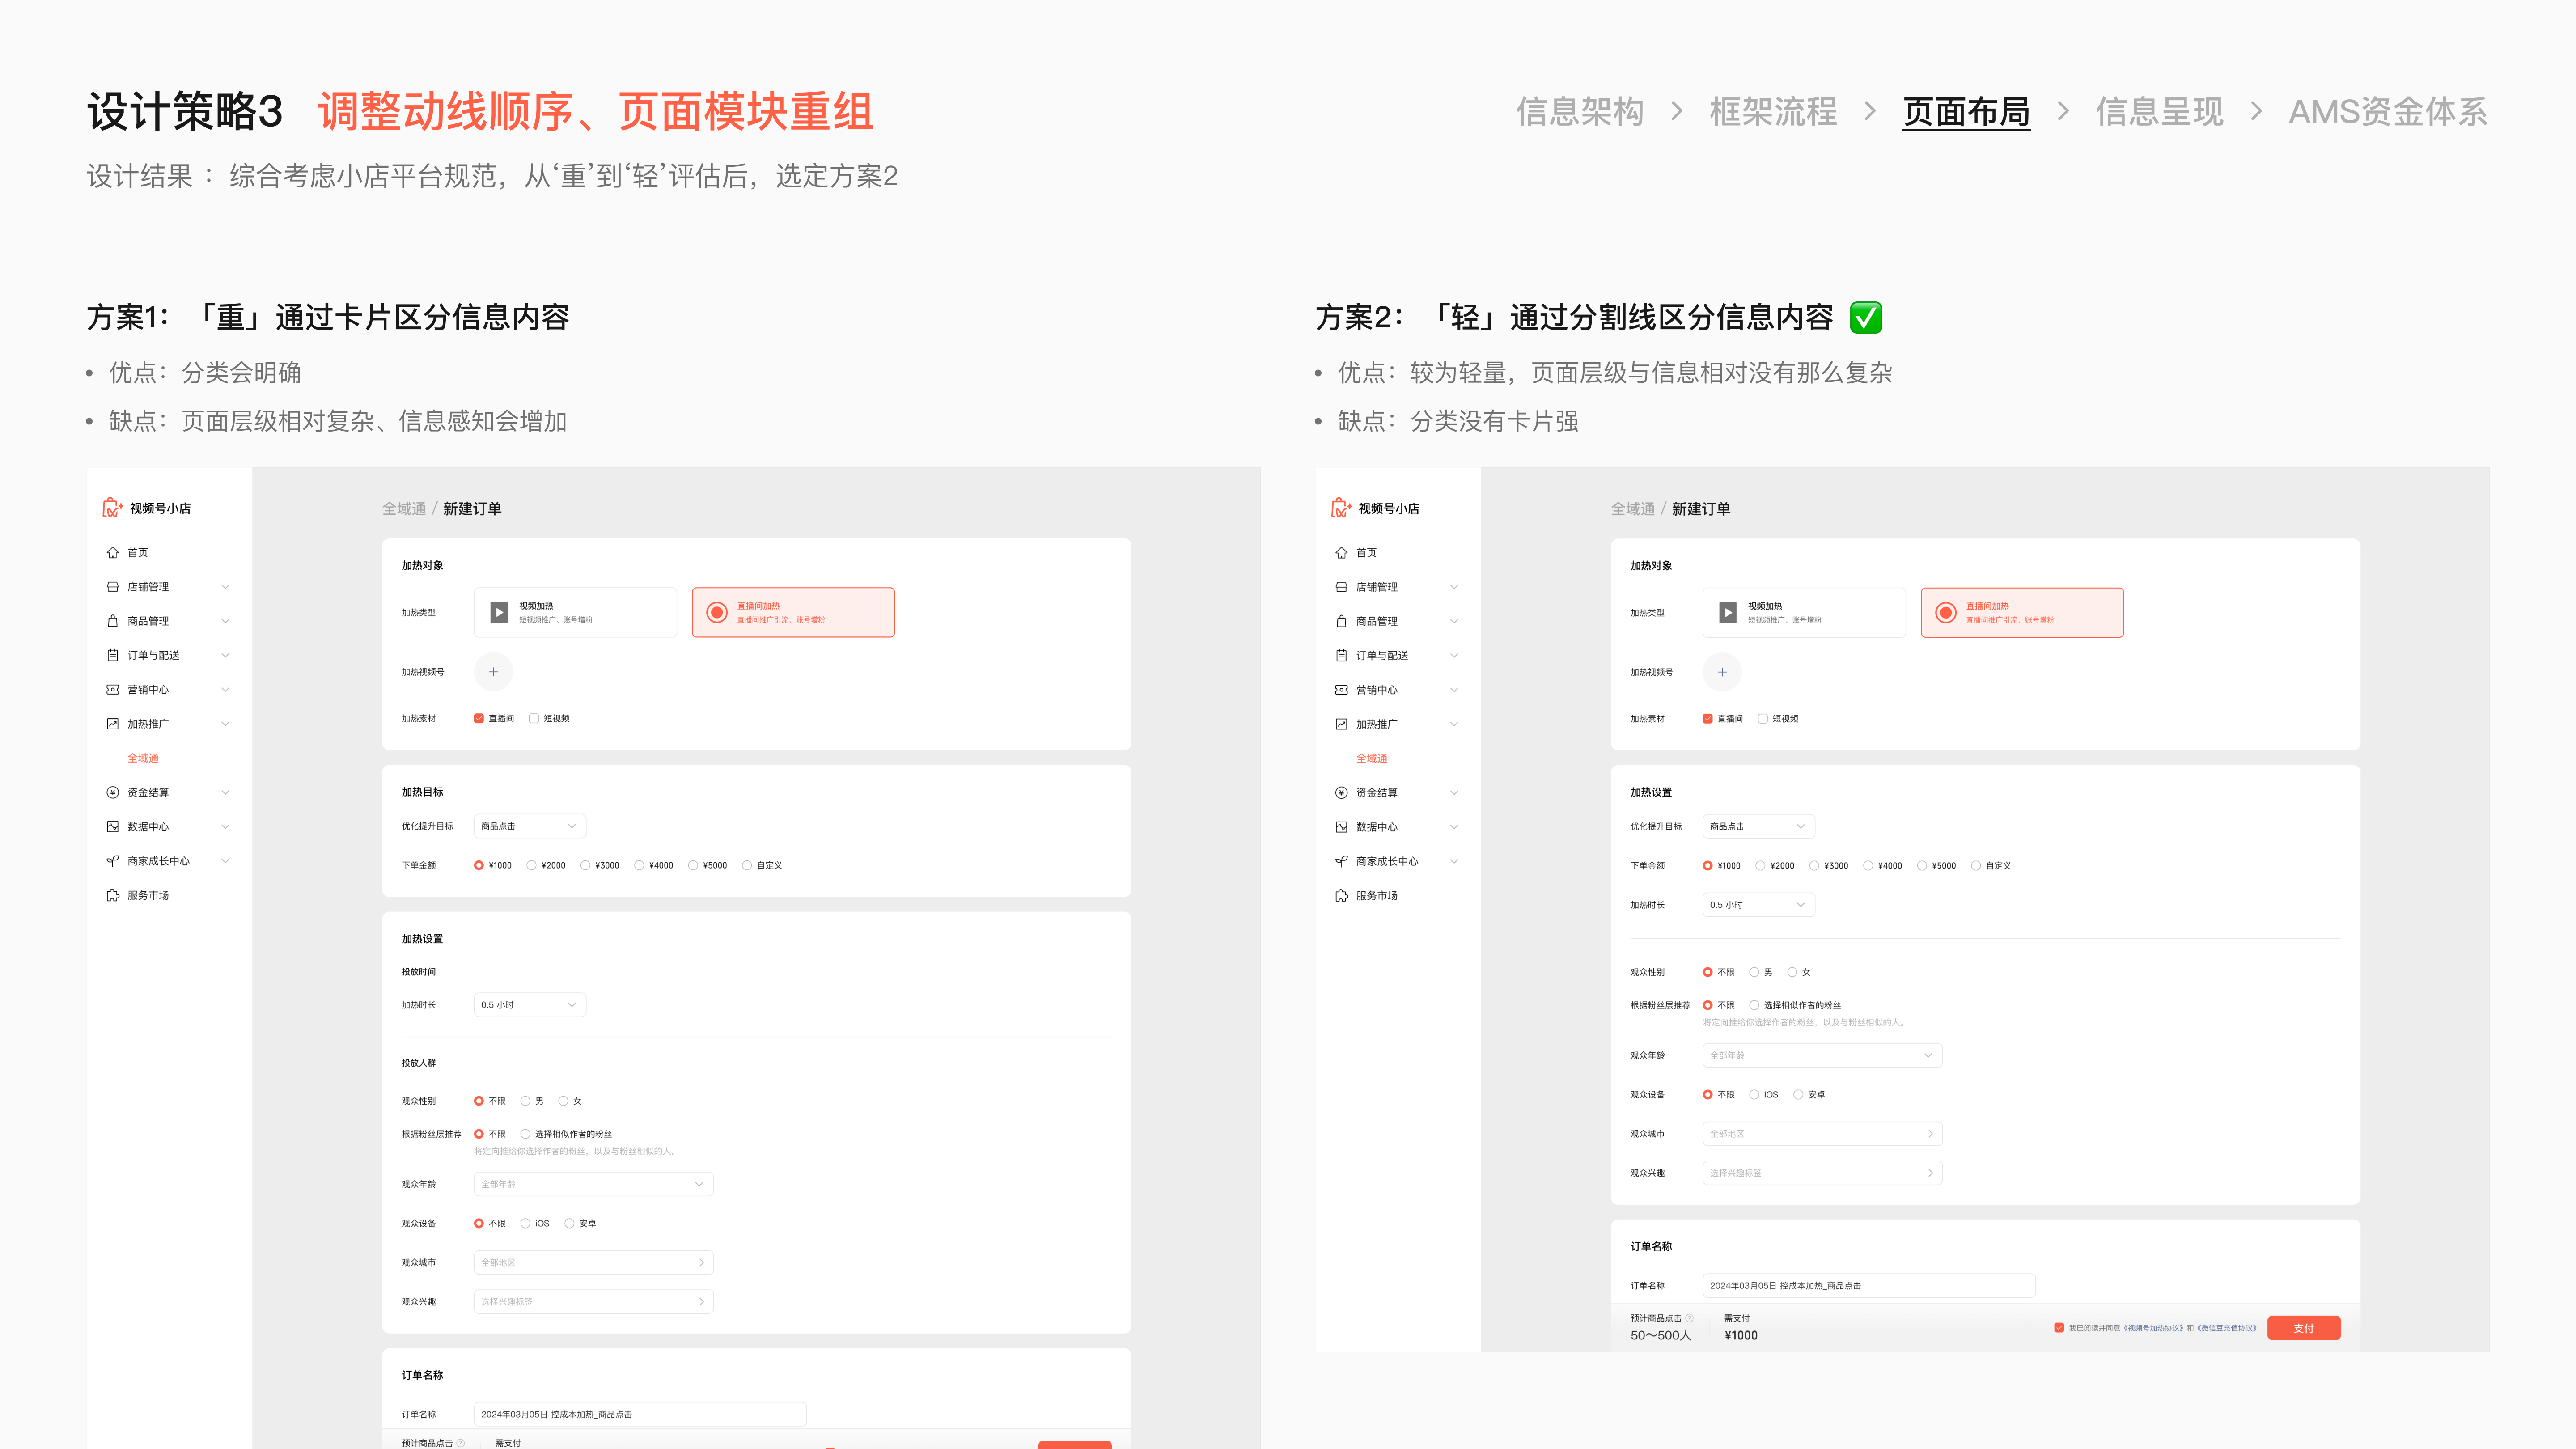The image size is (2576, 1449).
Task: Open 商品点击 dropdown in left mockup
Action: pos(530,826)
